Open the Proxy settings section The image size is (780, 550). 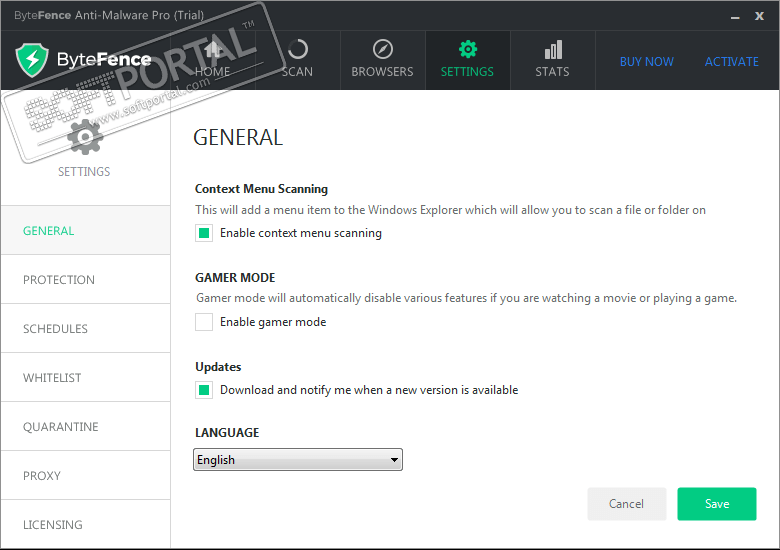pos(86,475)
